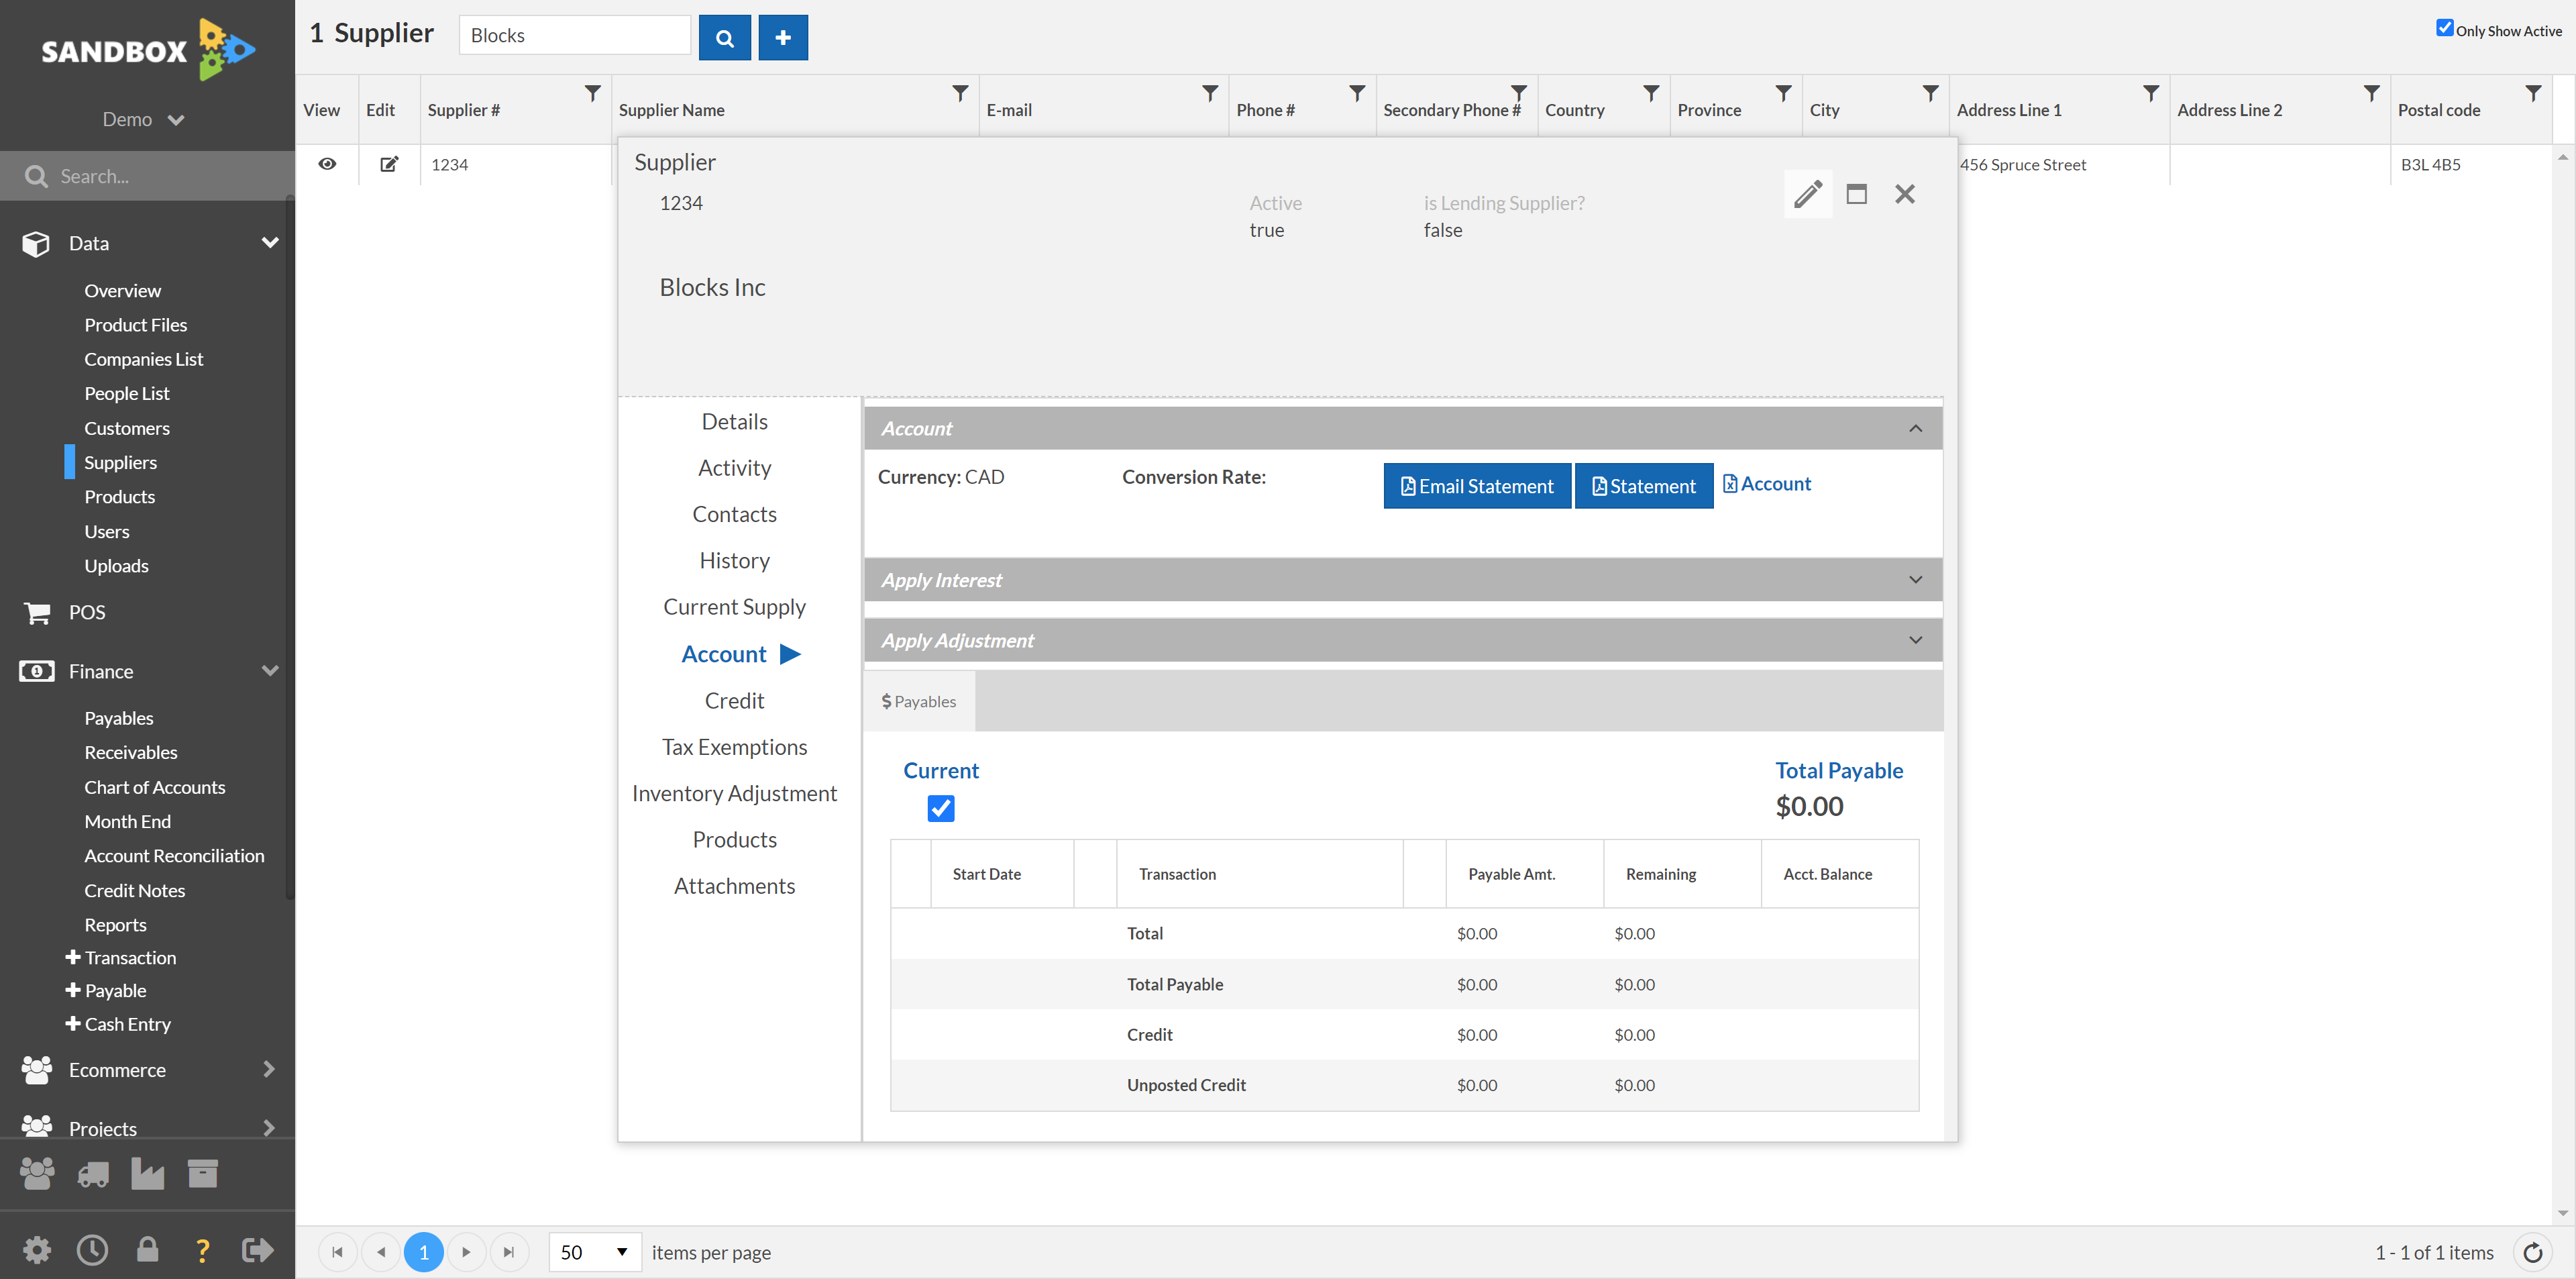Go to next page arrow
This screenshot has height=1279, width=2576.
point(466,1252)
